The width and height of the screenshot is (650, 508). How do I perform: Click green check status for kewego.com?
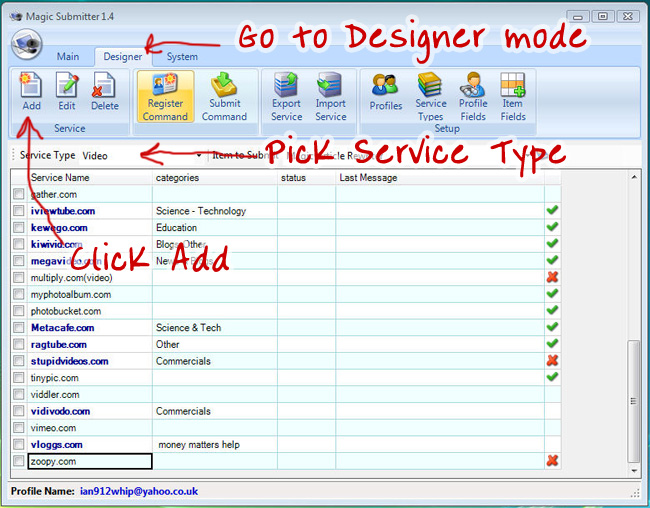[552, 227]
